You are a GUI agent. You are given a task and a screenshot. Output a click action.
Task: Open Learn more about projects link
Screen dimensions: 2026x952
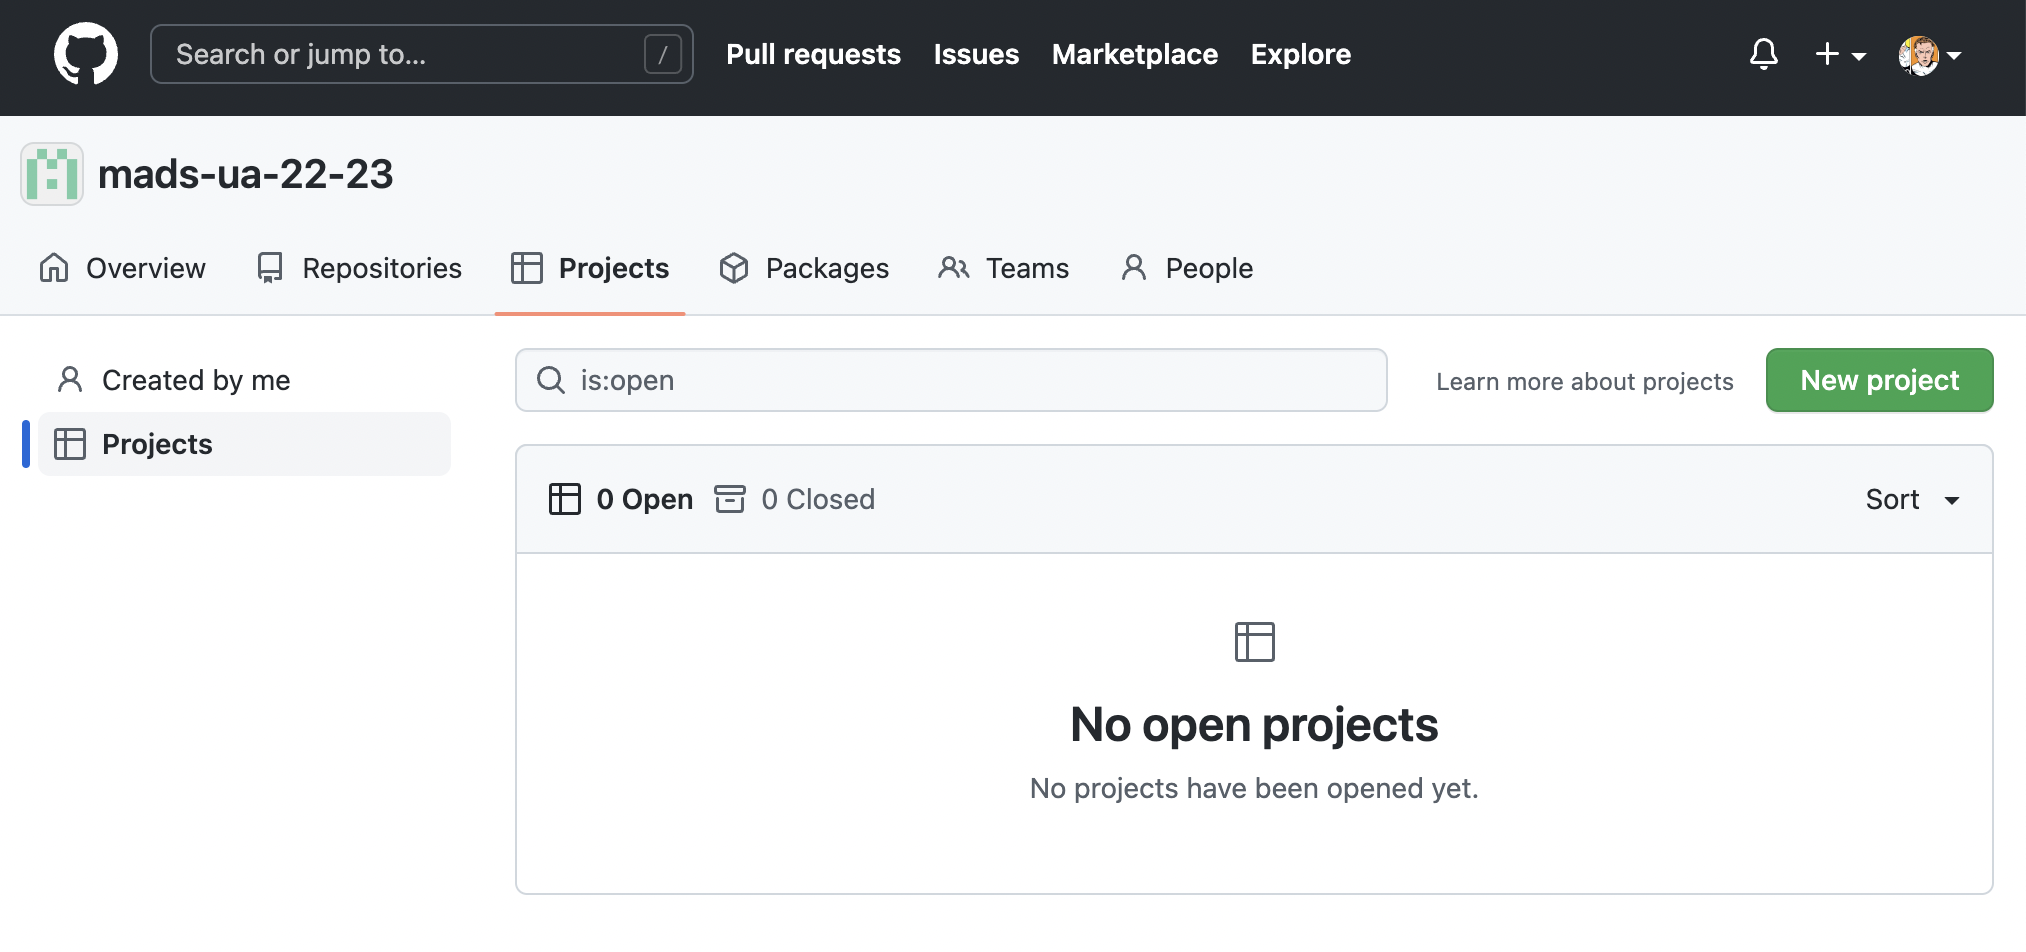coord(1584,382)
